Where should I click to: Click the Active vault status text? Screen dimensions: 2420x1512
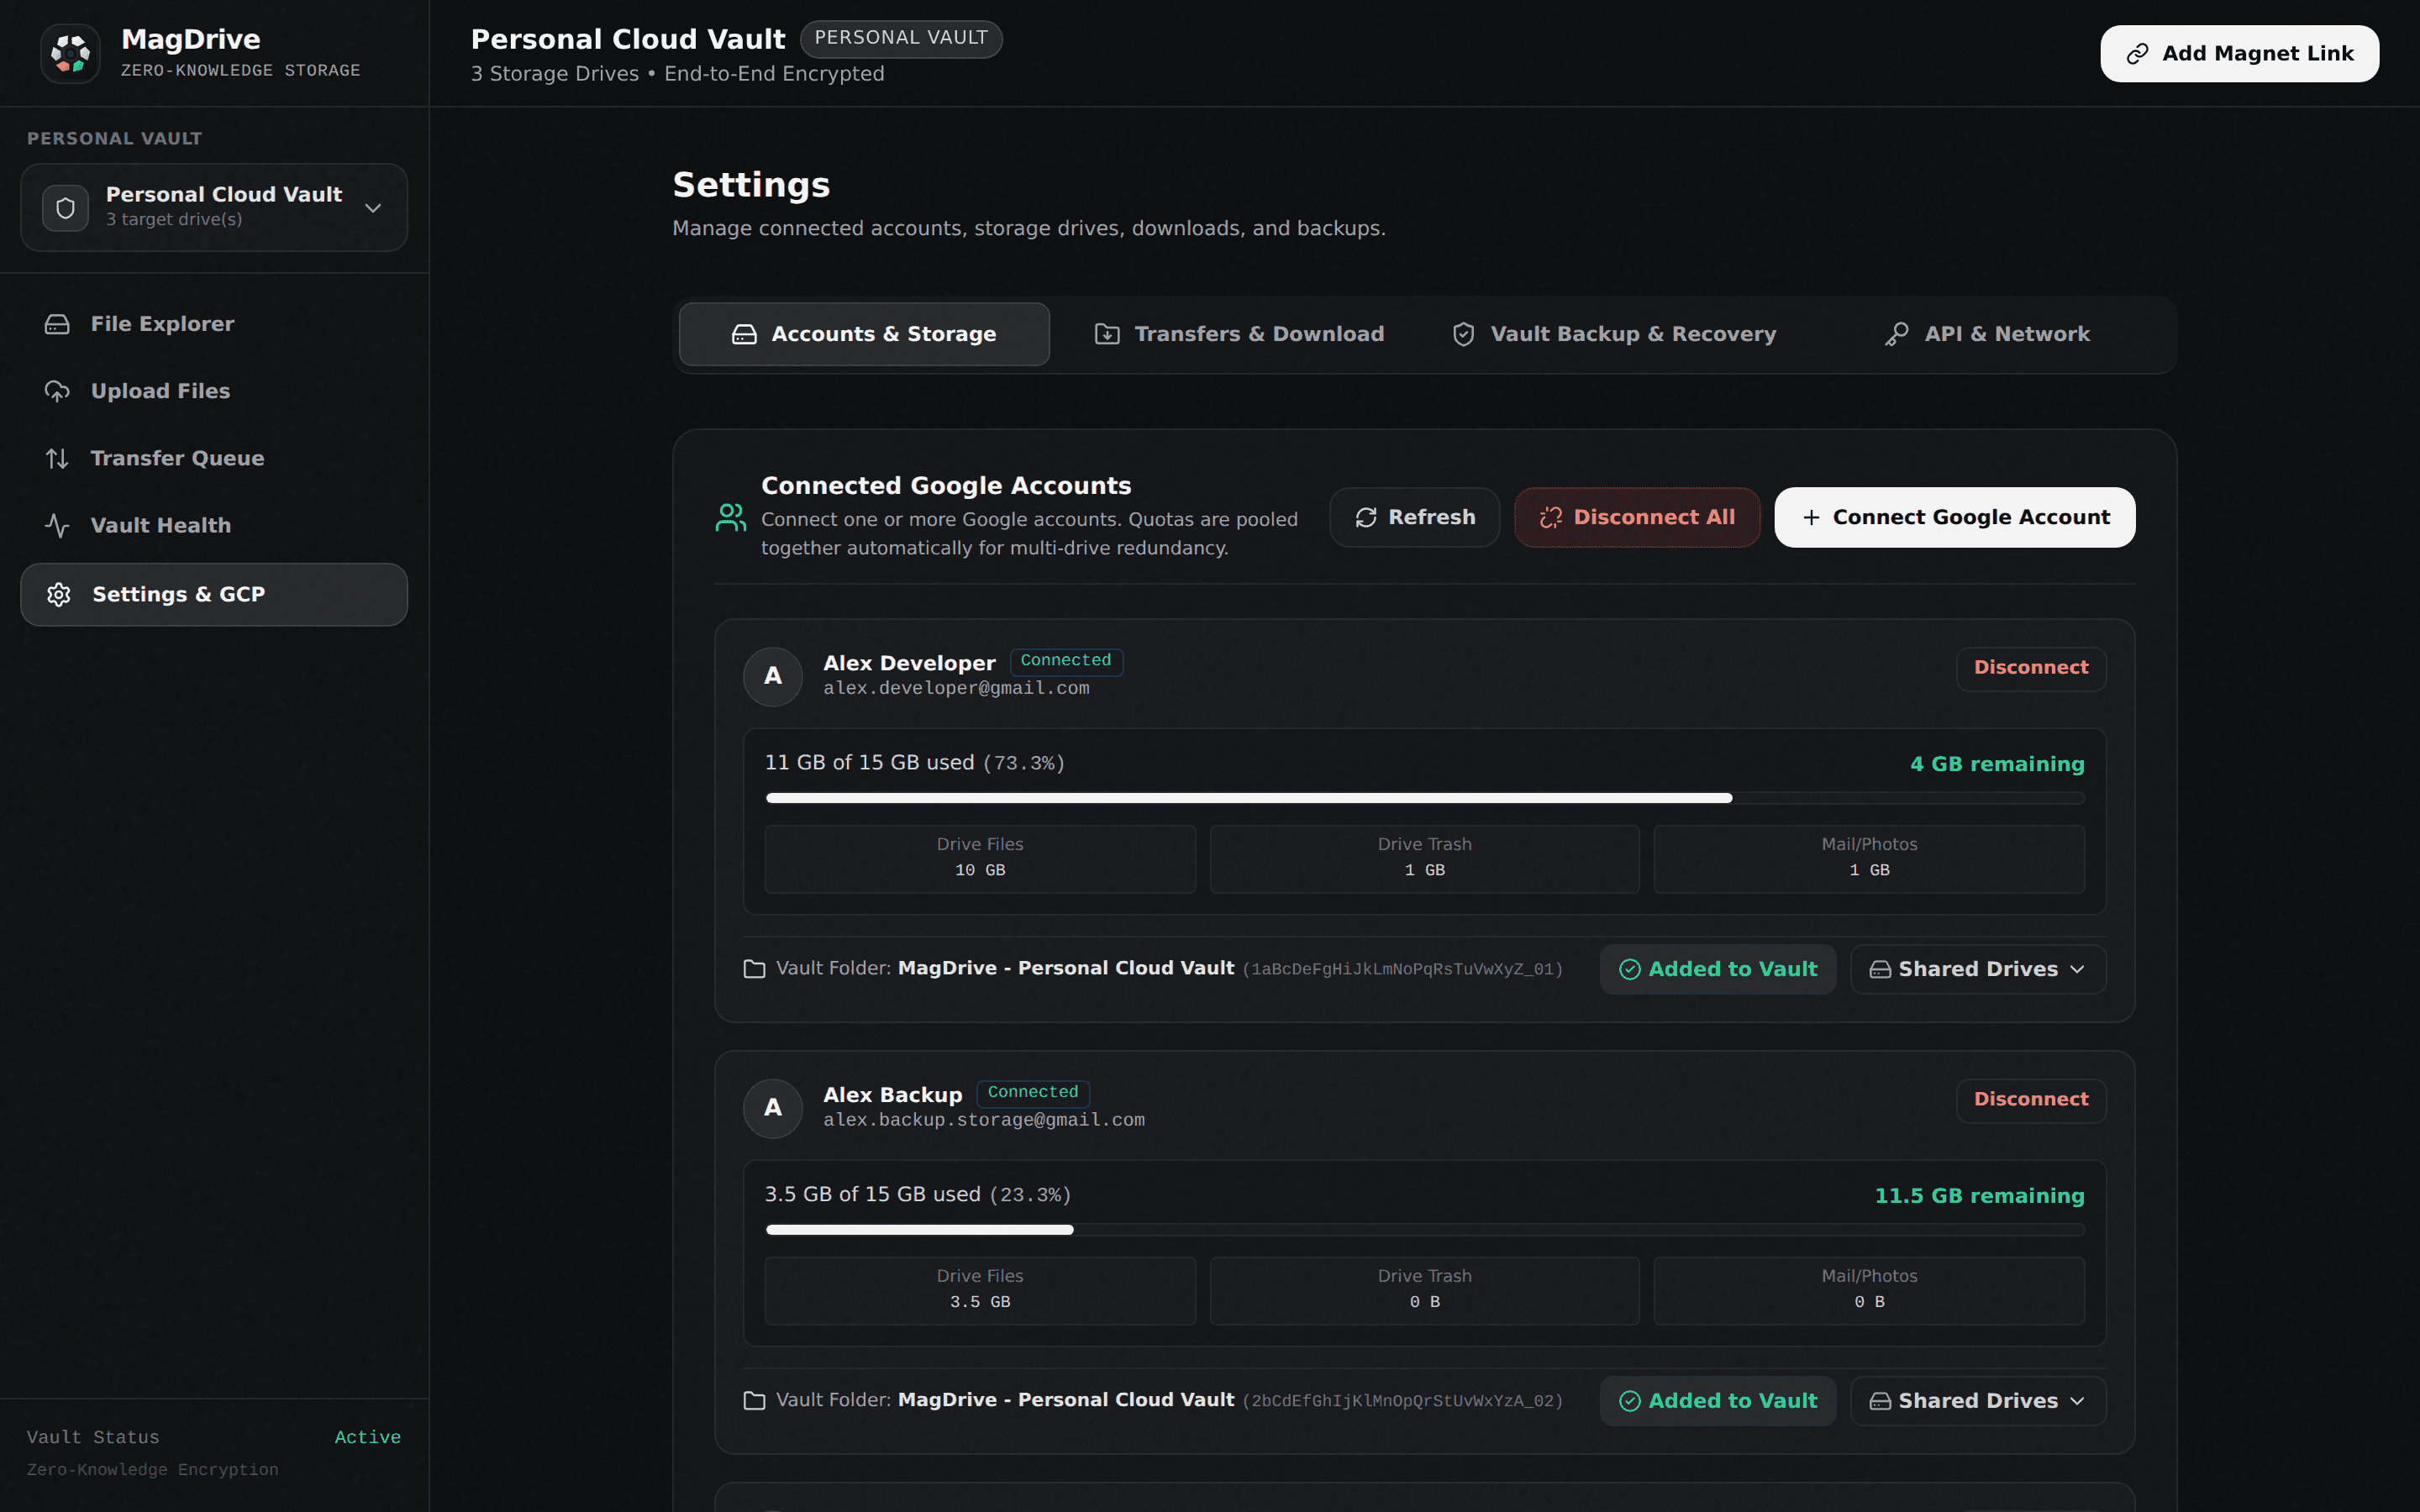click(x=367, y=1437)
